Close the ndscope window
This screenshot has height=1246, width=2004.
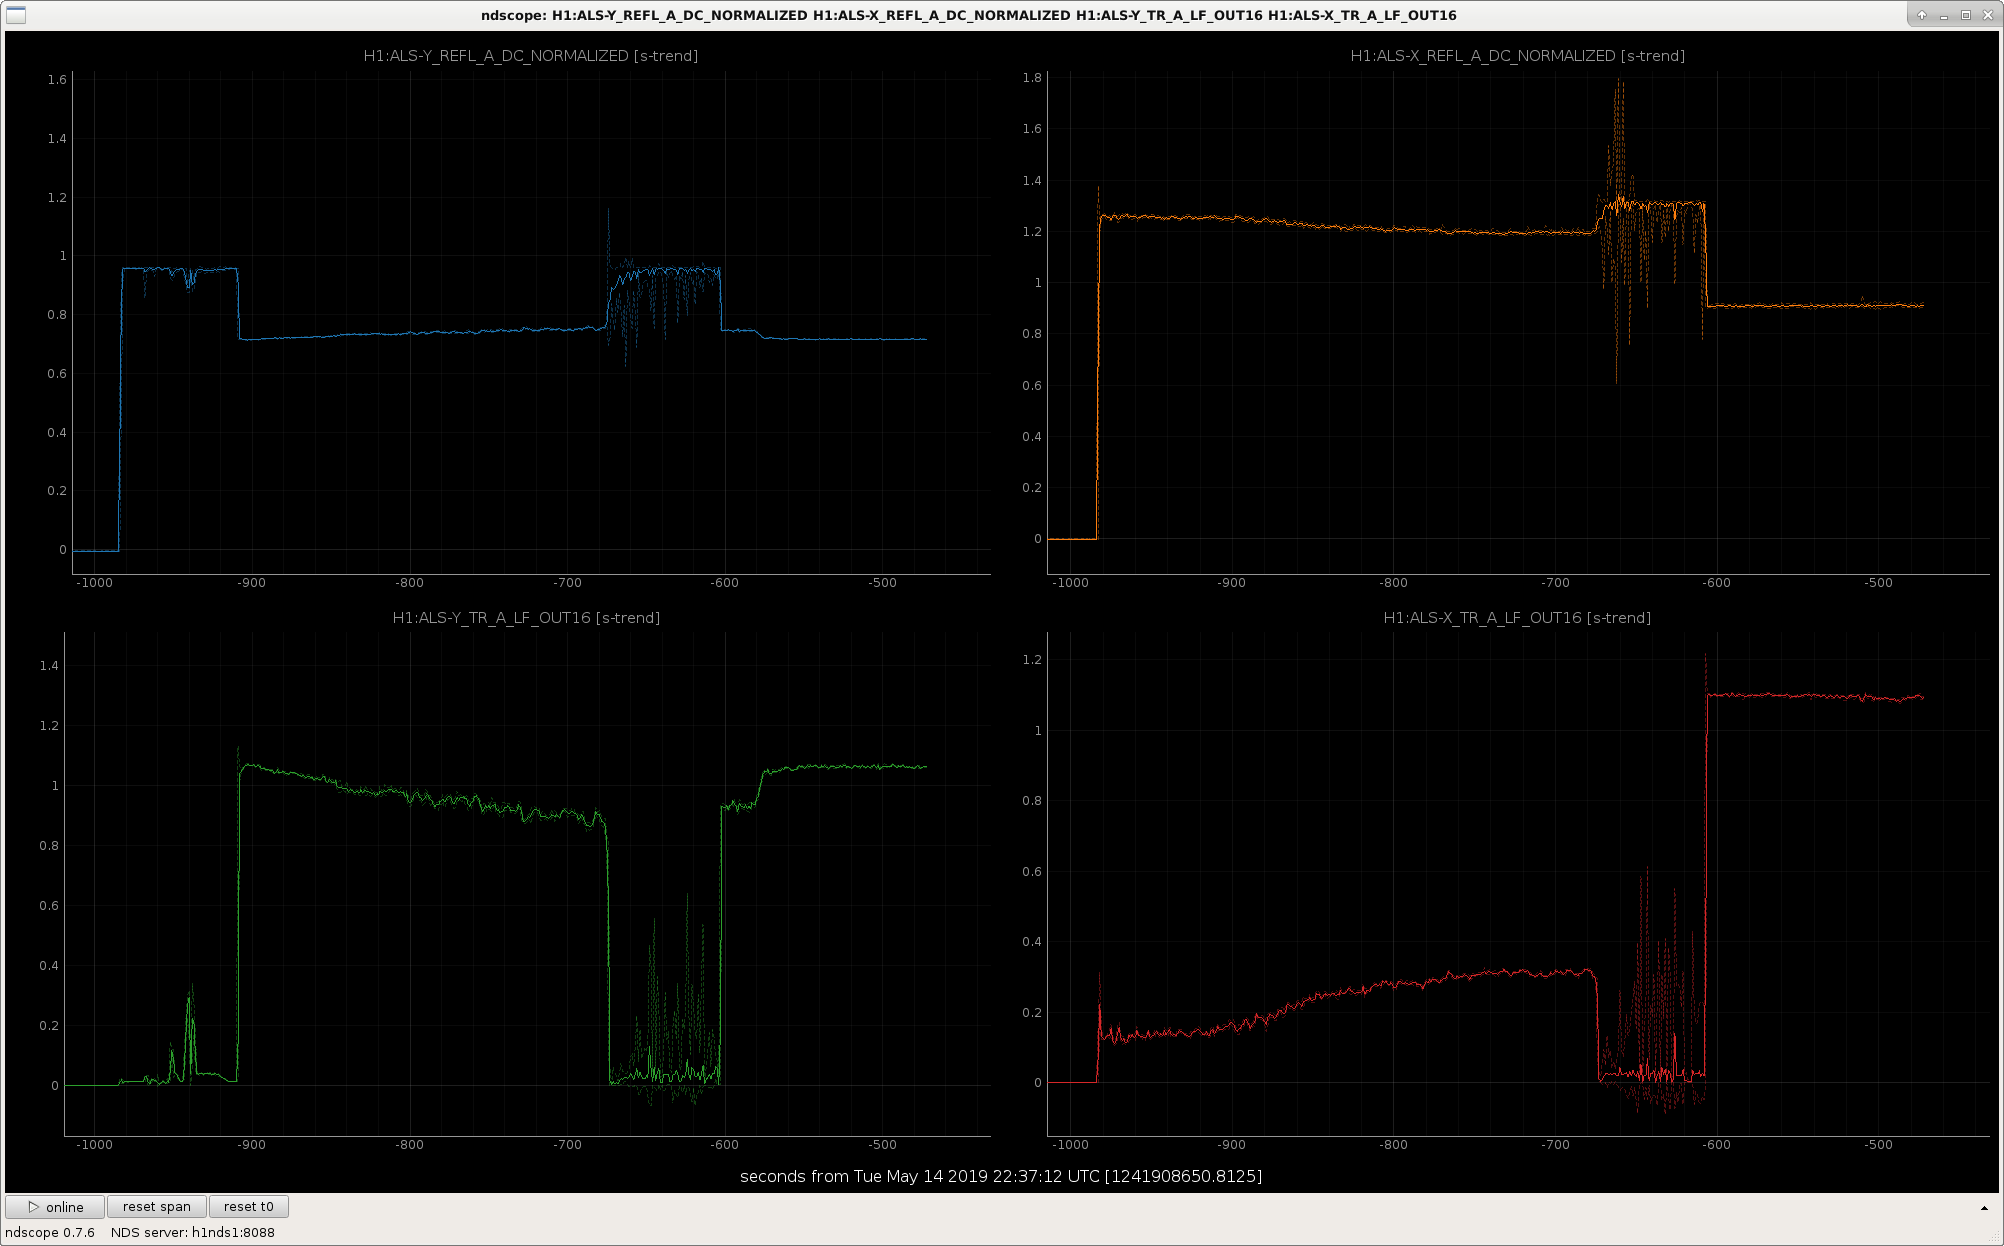pyautogui.click(x=1987, y=15)
